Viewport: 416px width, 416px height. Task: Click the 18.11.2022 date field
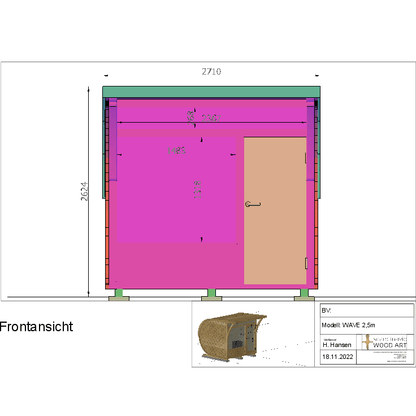click(x=338, y=357)
